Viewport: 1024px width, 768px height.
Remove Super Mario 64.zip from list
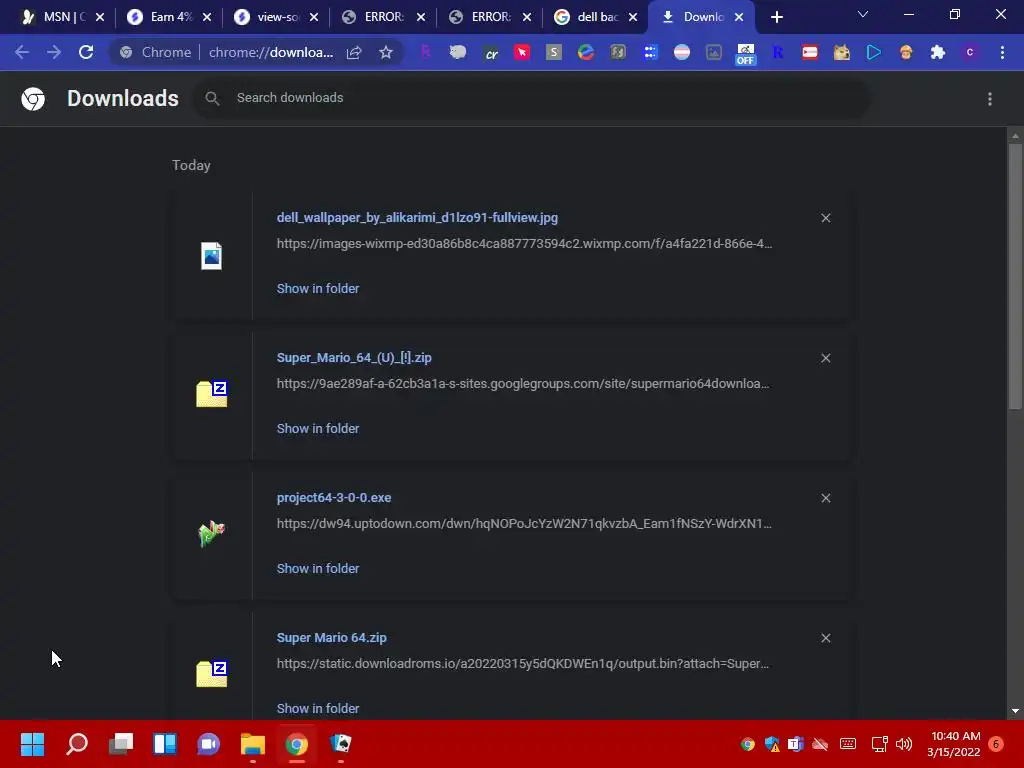point(825,638)
